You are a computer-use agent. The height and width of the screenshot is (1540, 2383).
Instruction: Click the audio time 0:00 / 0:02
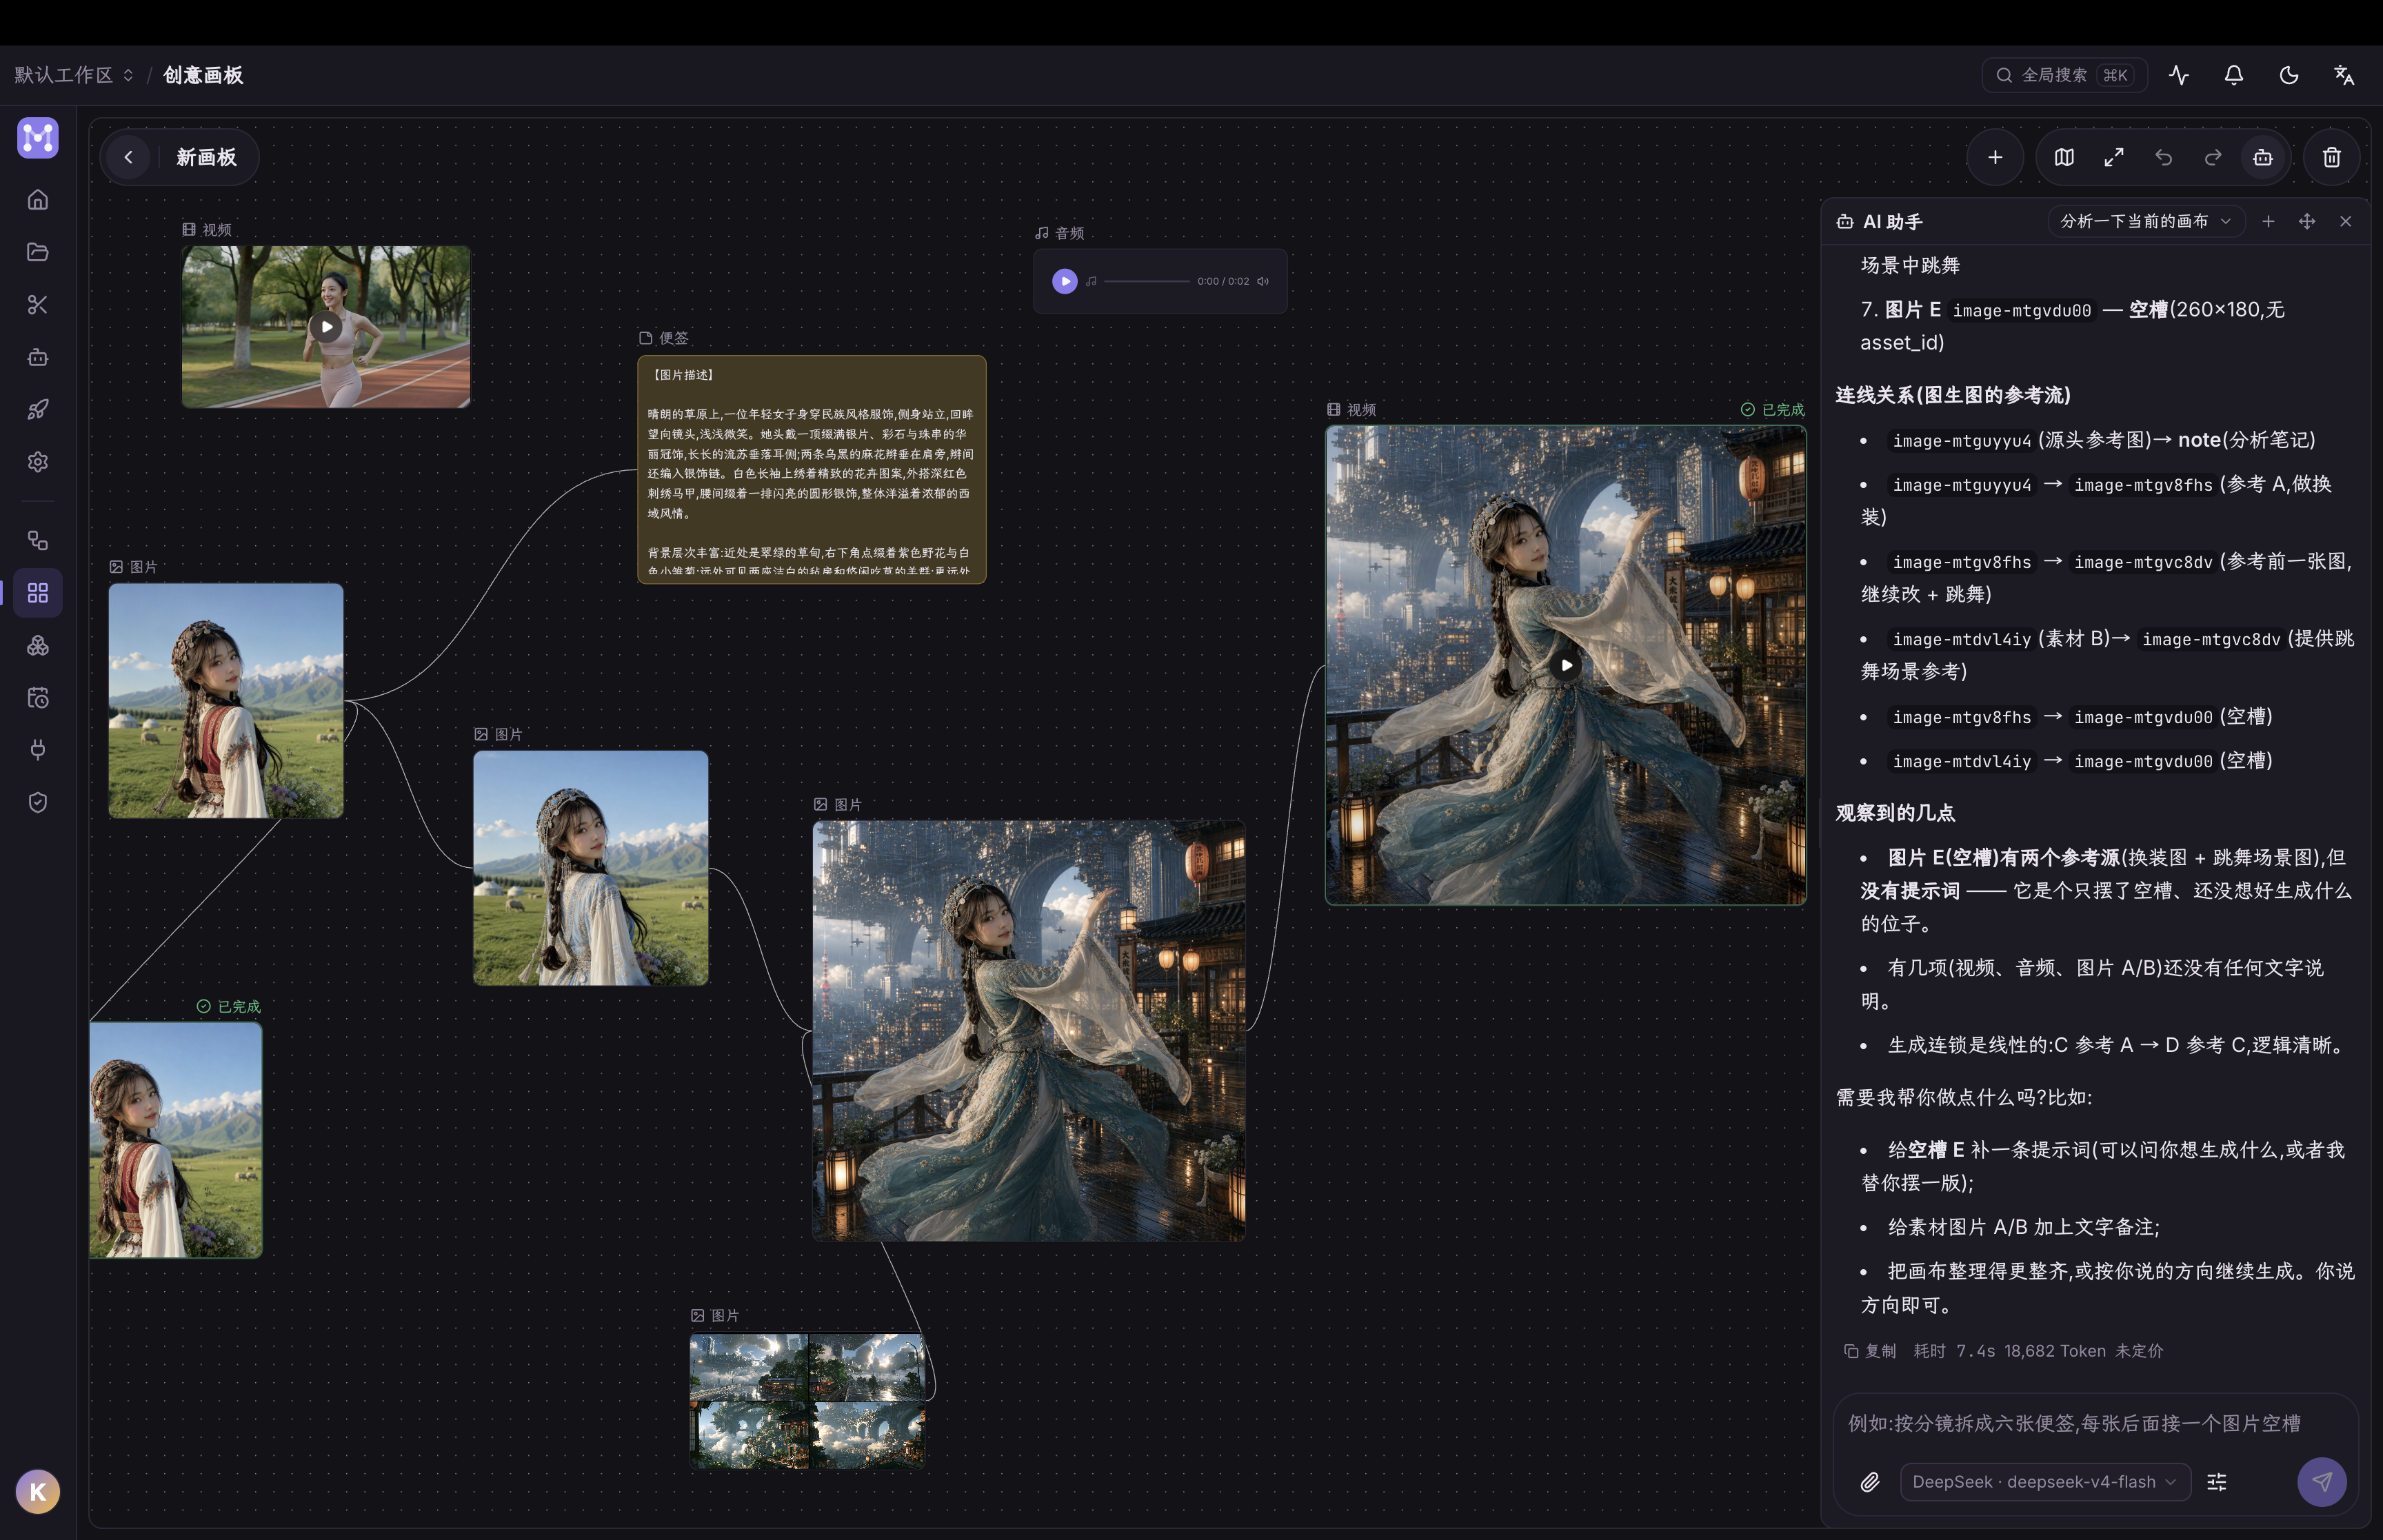click(x=1223, y=281)
